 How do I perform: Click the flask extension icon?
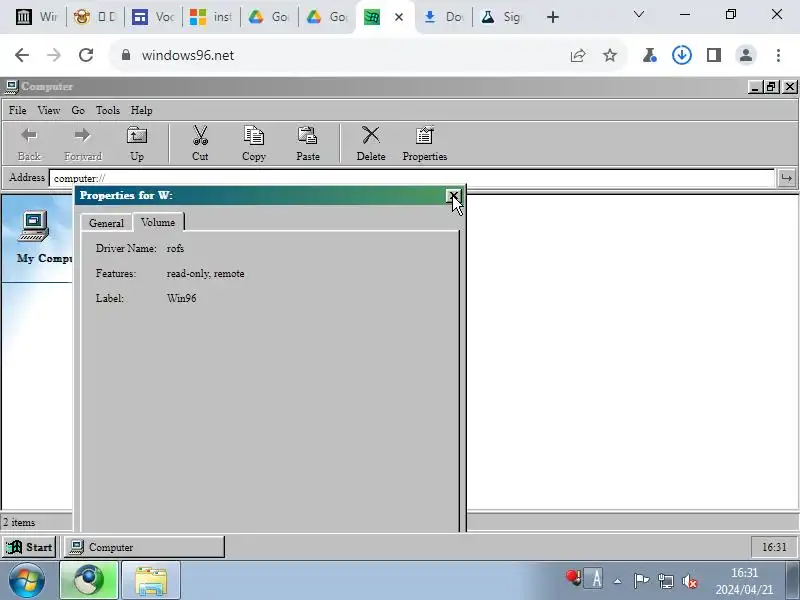tap(649, 55)
